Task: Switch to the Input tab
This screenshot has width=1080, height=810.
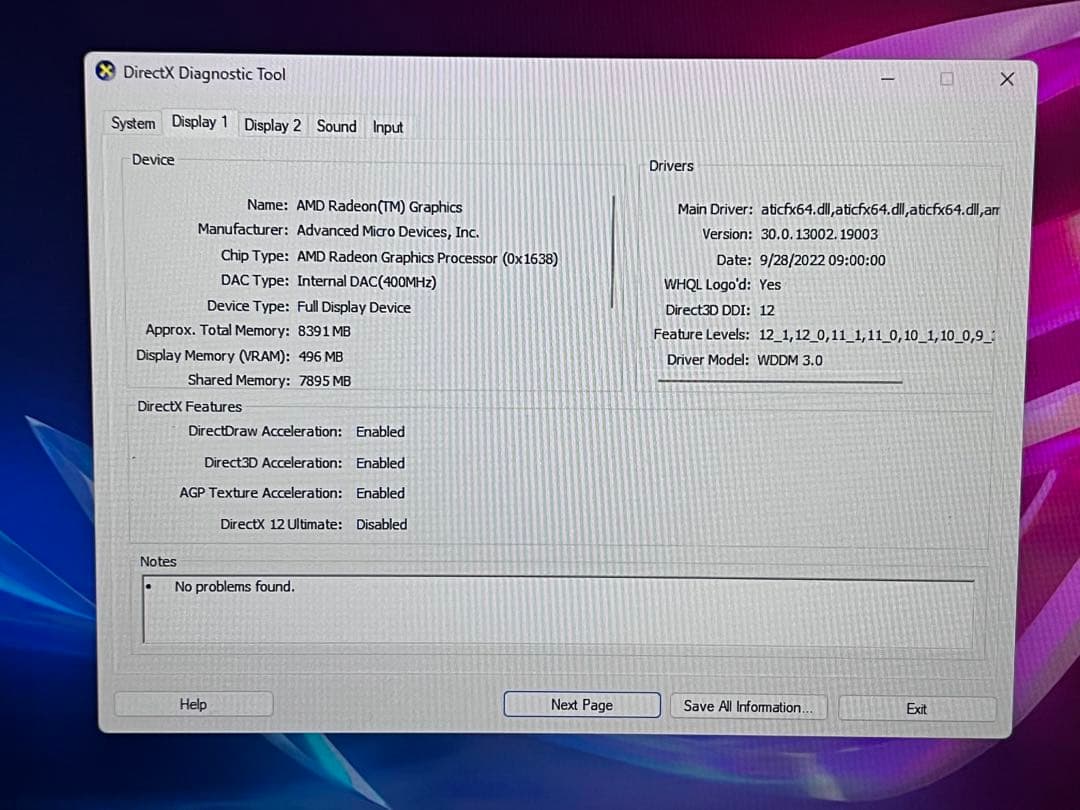Action: (x=388, y=127)
